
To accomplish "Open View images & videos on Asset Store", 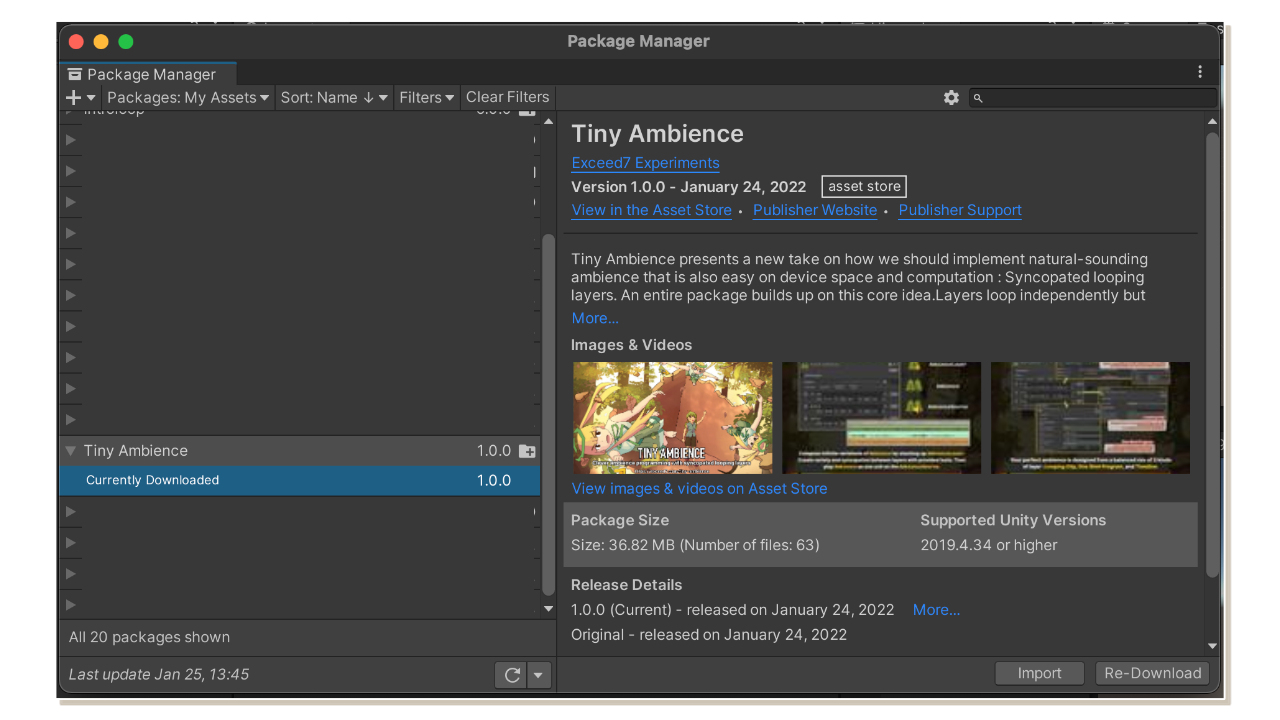I will point(699,488).
